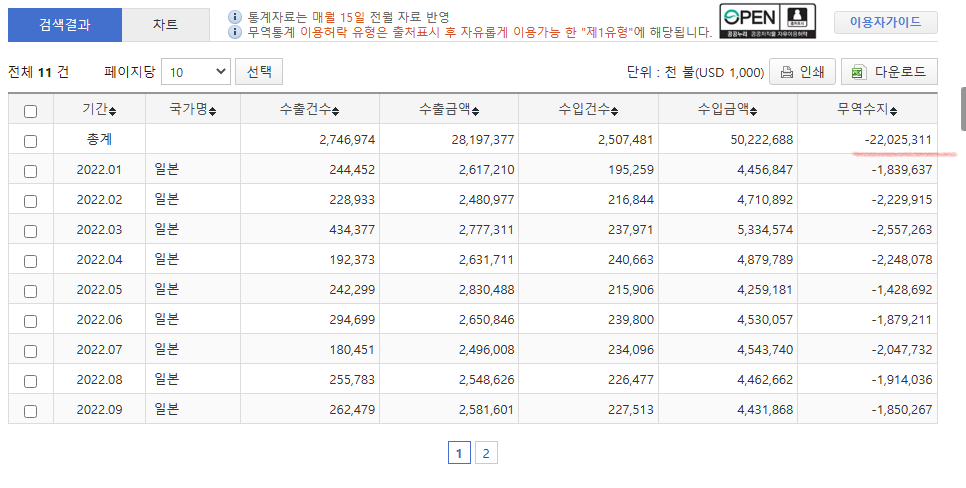The image size is (966, 488).
Task: Select the 검색결과 tab
Action: [65, 25]
